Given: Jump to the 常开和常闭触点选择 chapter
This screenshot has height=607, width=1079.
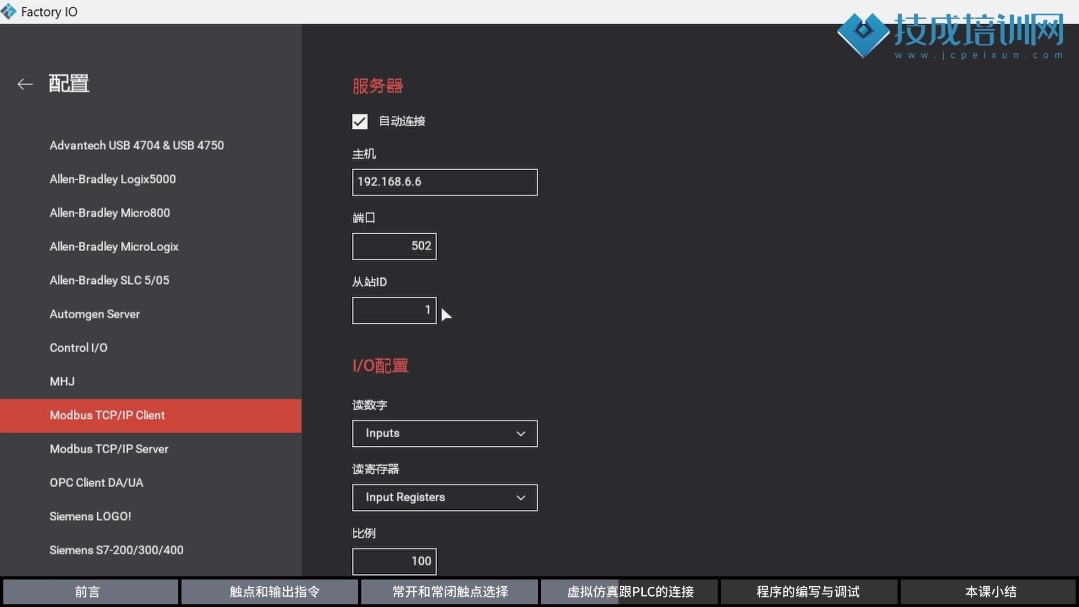Looking at the screenshot, I should coord(449,592).
